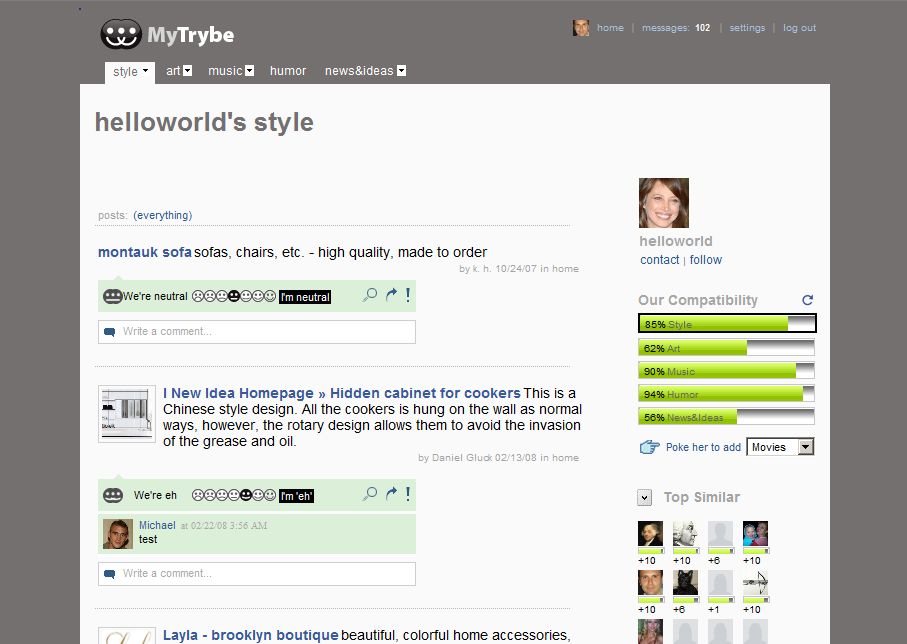Open the Movies category dropdown
907x644 pixels.
(780, 447)
